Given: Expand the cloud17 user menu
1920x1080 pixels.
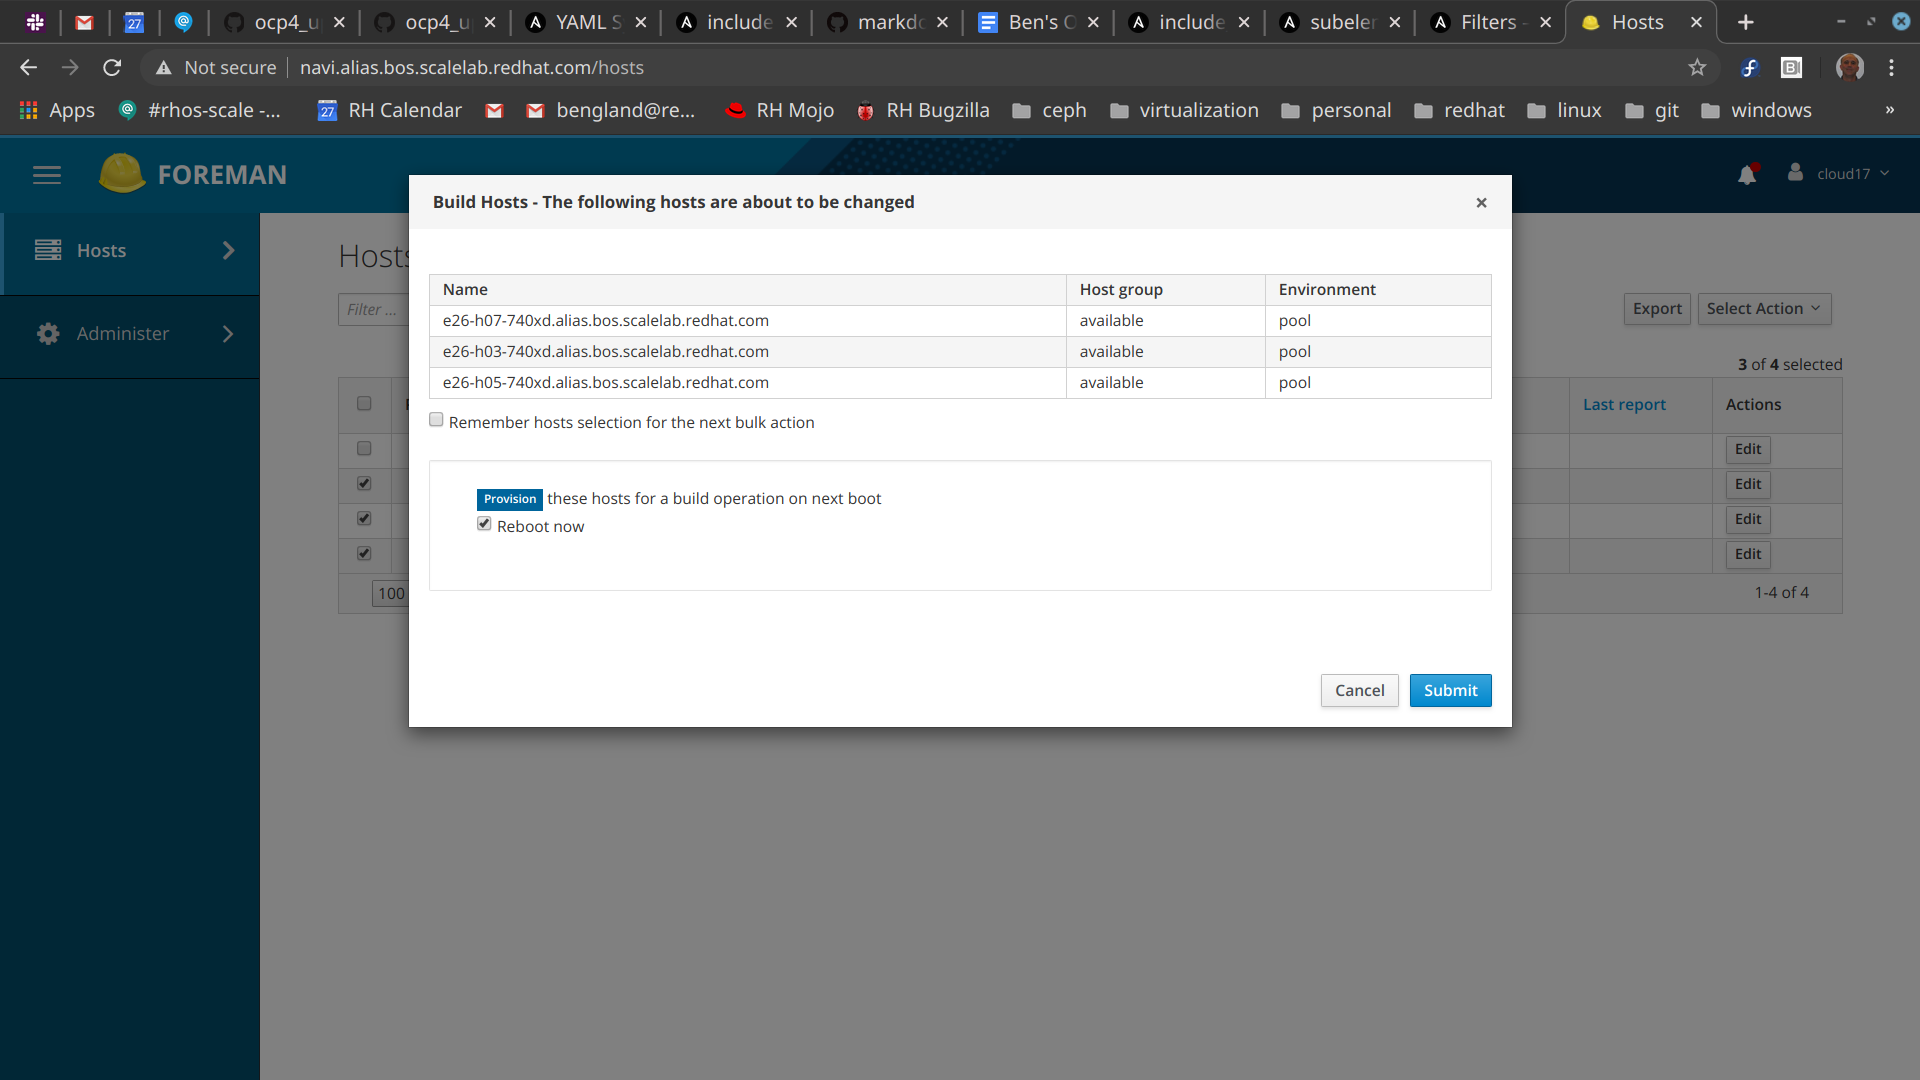Looking at the screenshot, I should pyautogui.click(x=1843, y=174).
